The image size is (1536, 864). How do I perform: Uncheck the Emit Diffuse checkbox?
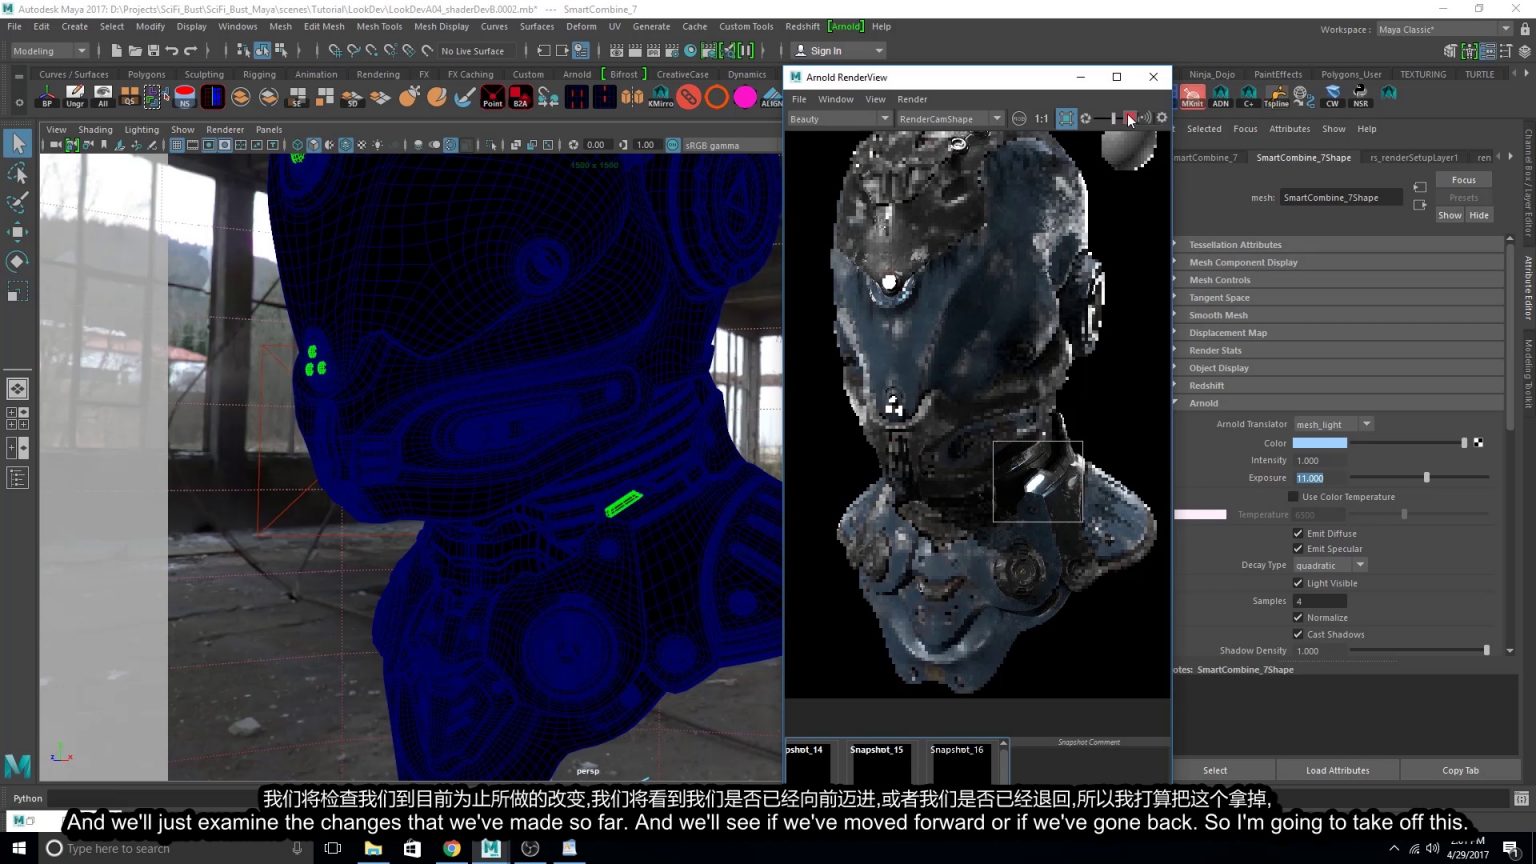pos(1298,533)
